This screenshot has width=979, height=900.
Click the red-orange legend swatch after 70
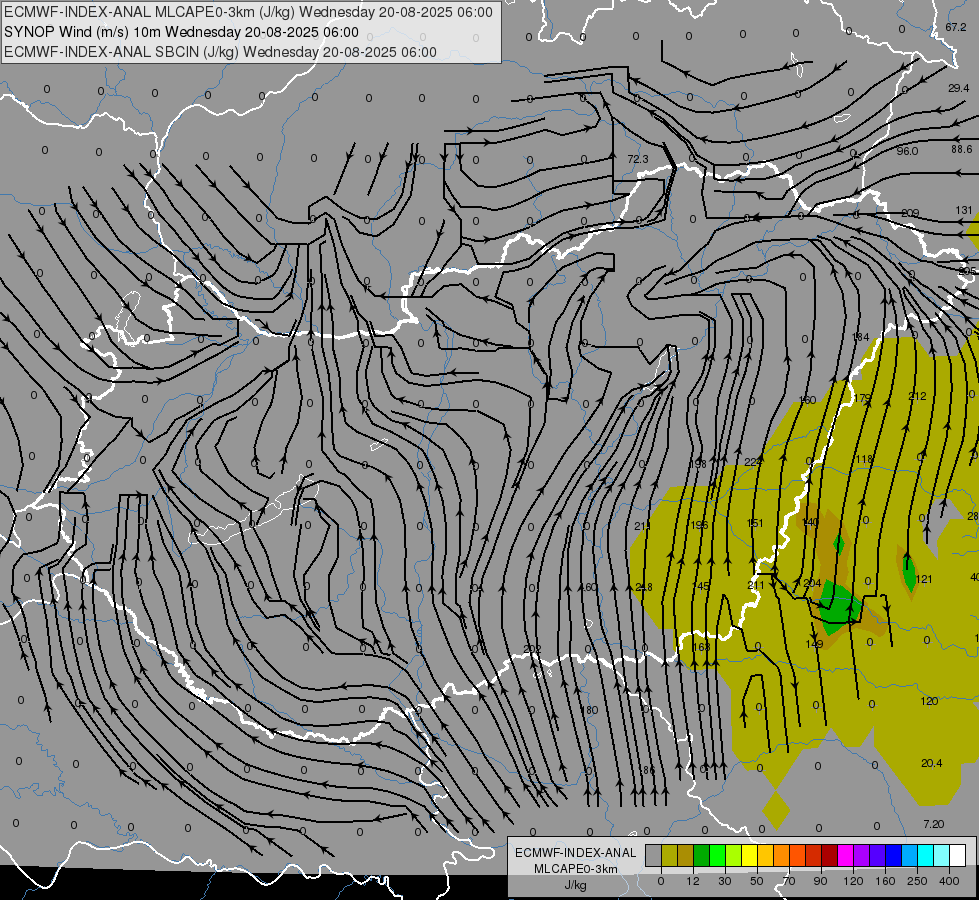pyautogui.click(x=797, y=856)
